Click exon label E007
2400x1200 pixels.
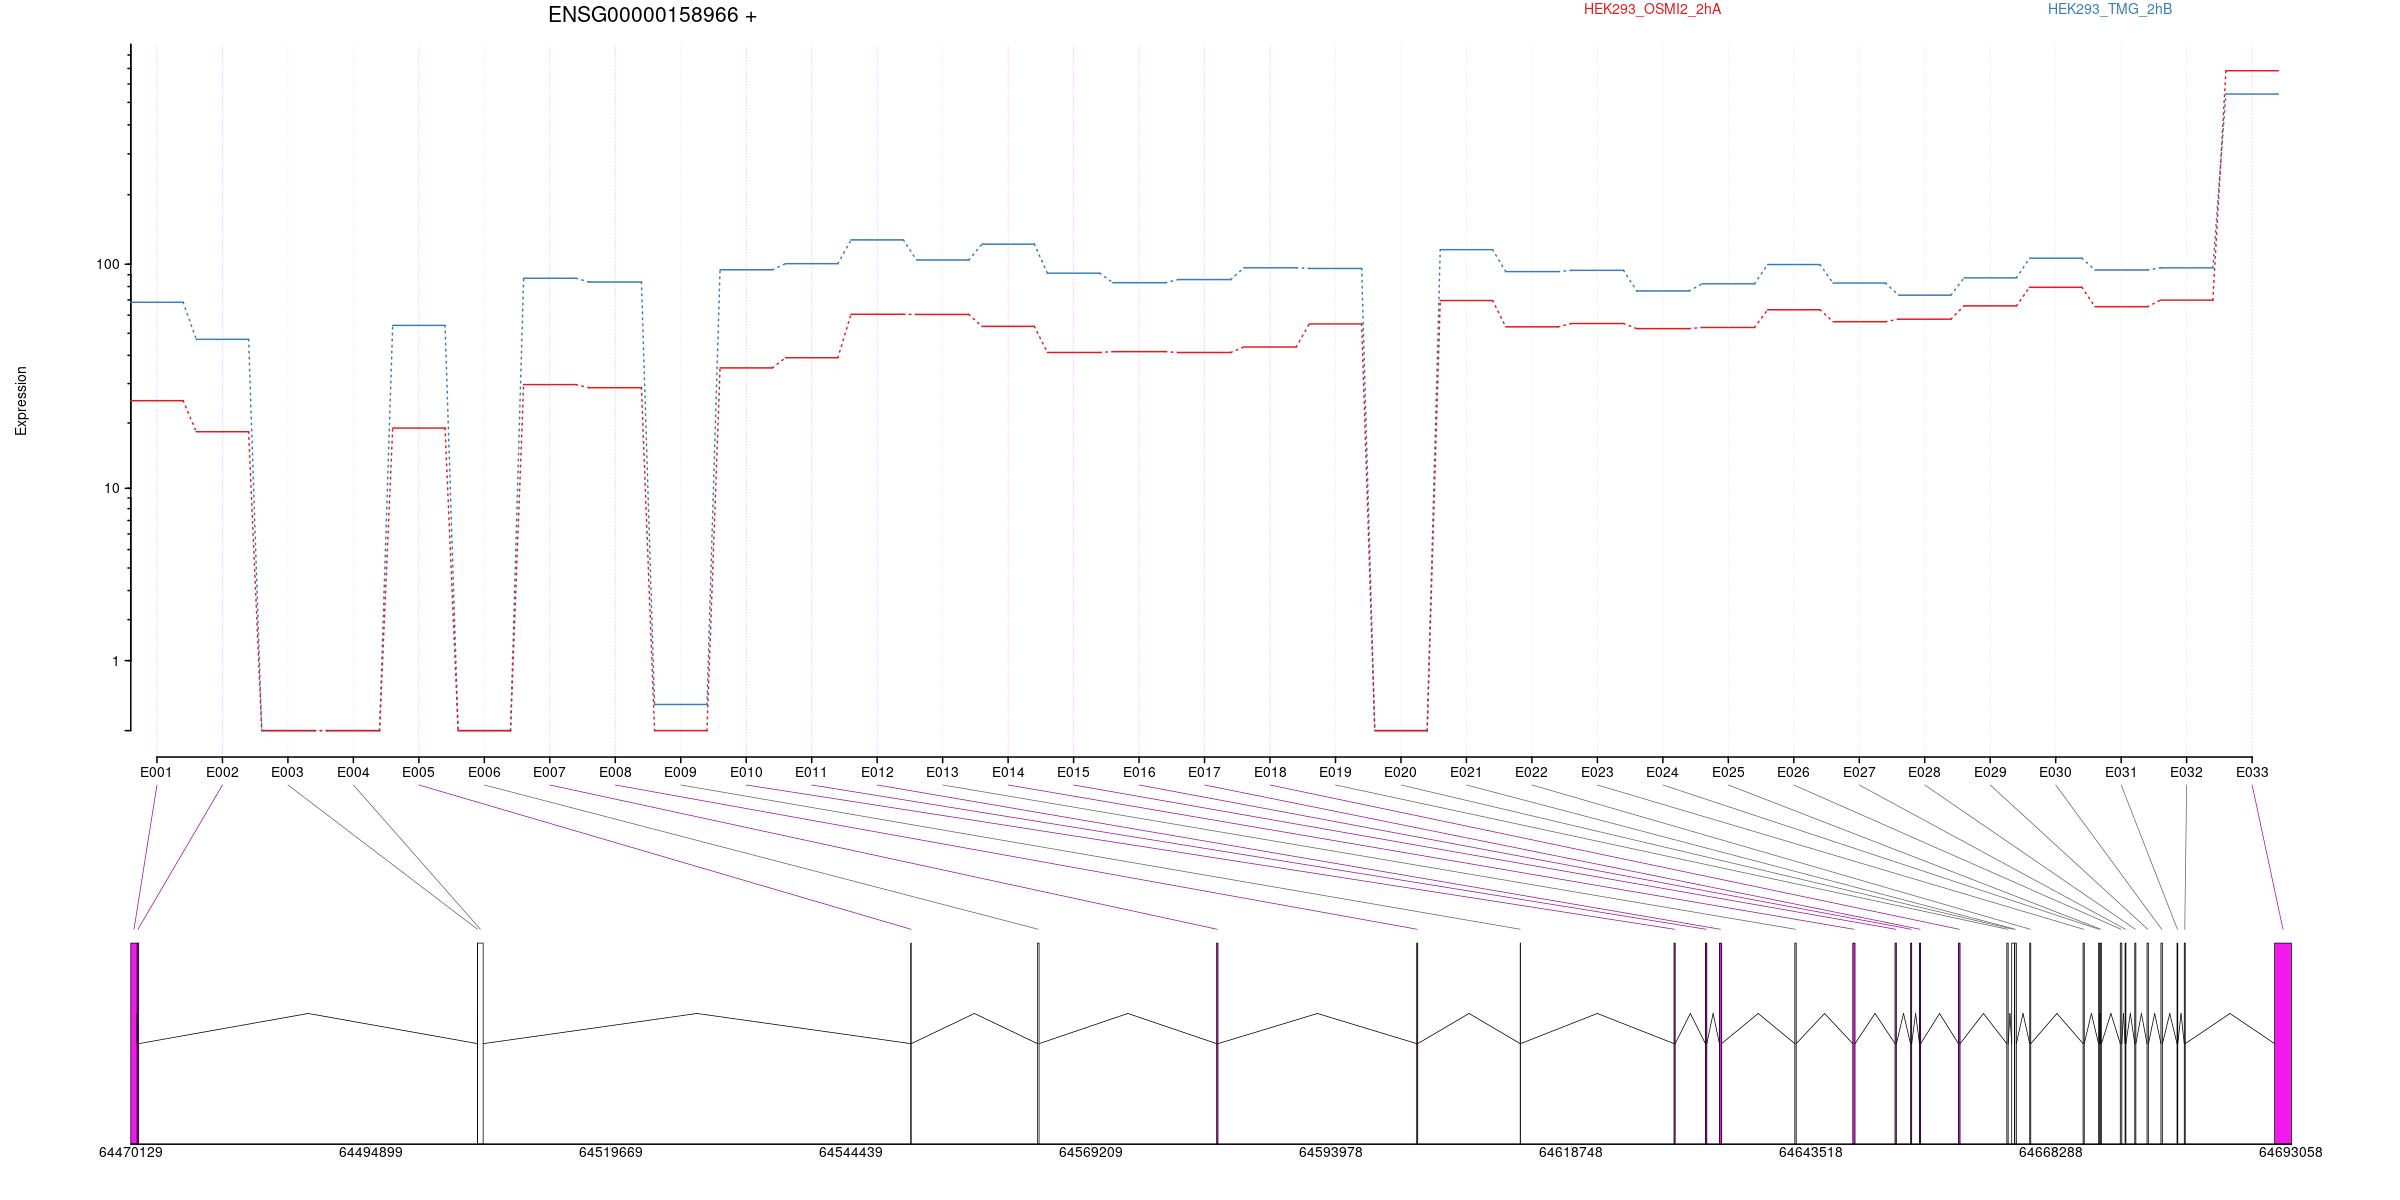point(549,772)
